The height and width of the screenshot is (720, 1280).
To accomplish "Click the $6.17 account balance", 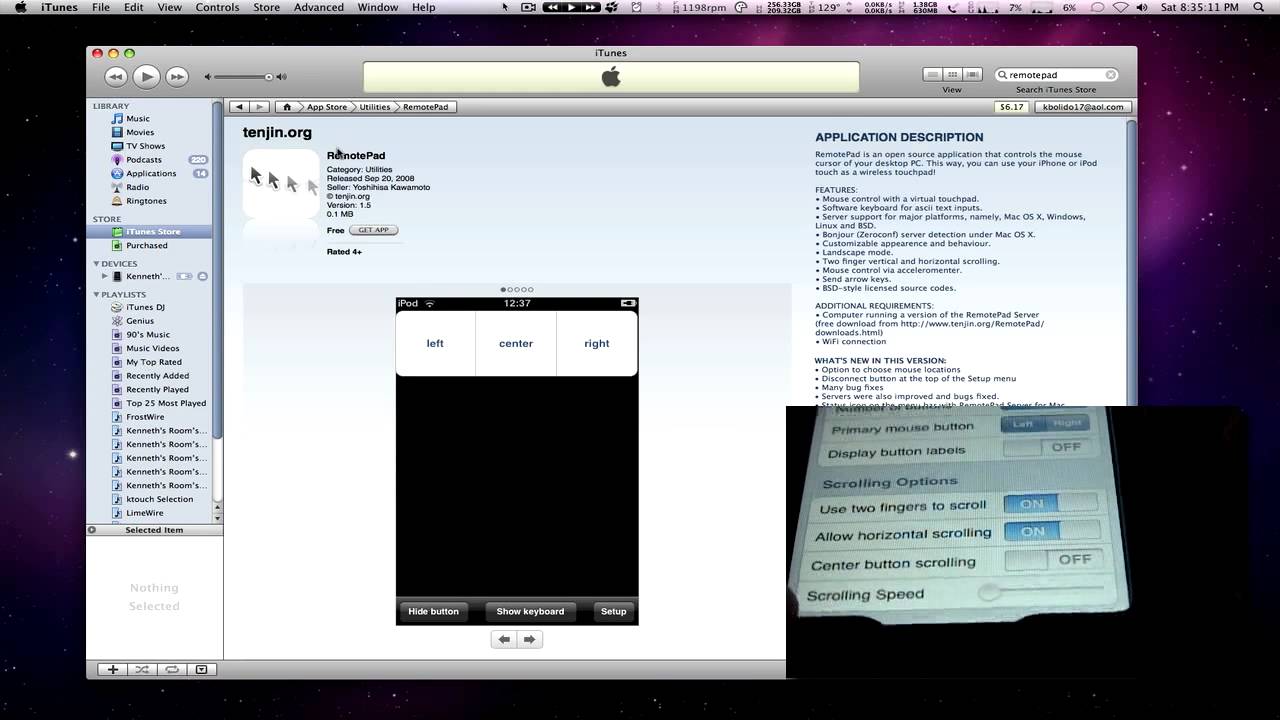I will click(1012, 107).
